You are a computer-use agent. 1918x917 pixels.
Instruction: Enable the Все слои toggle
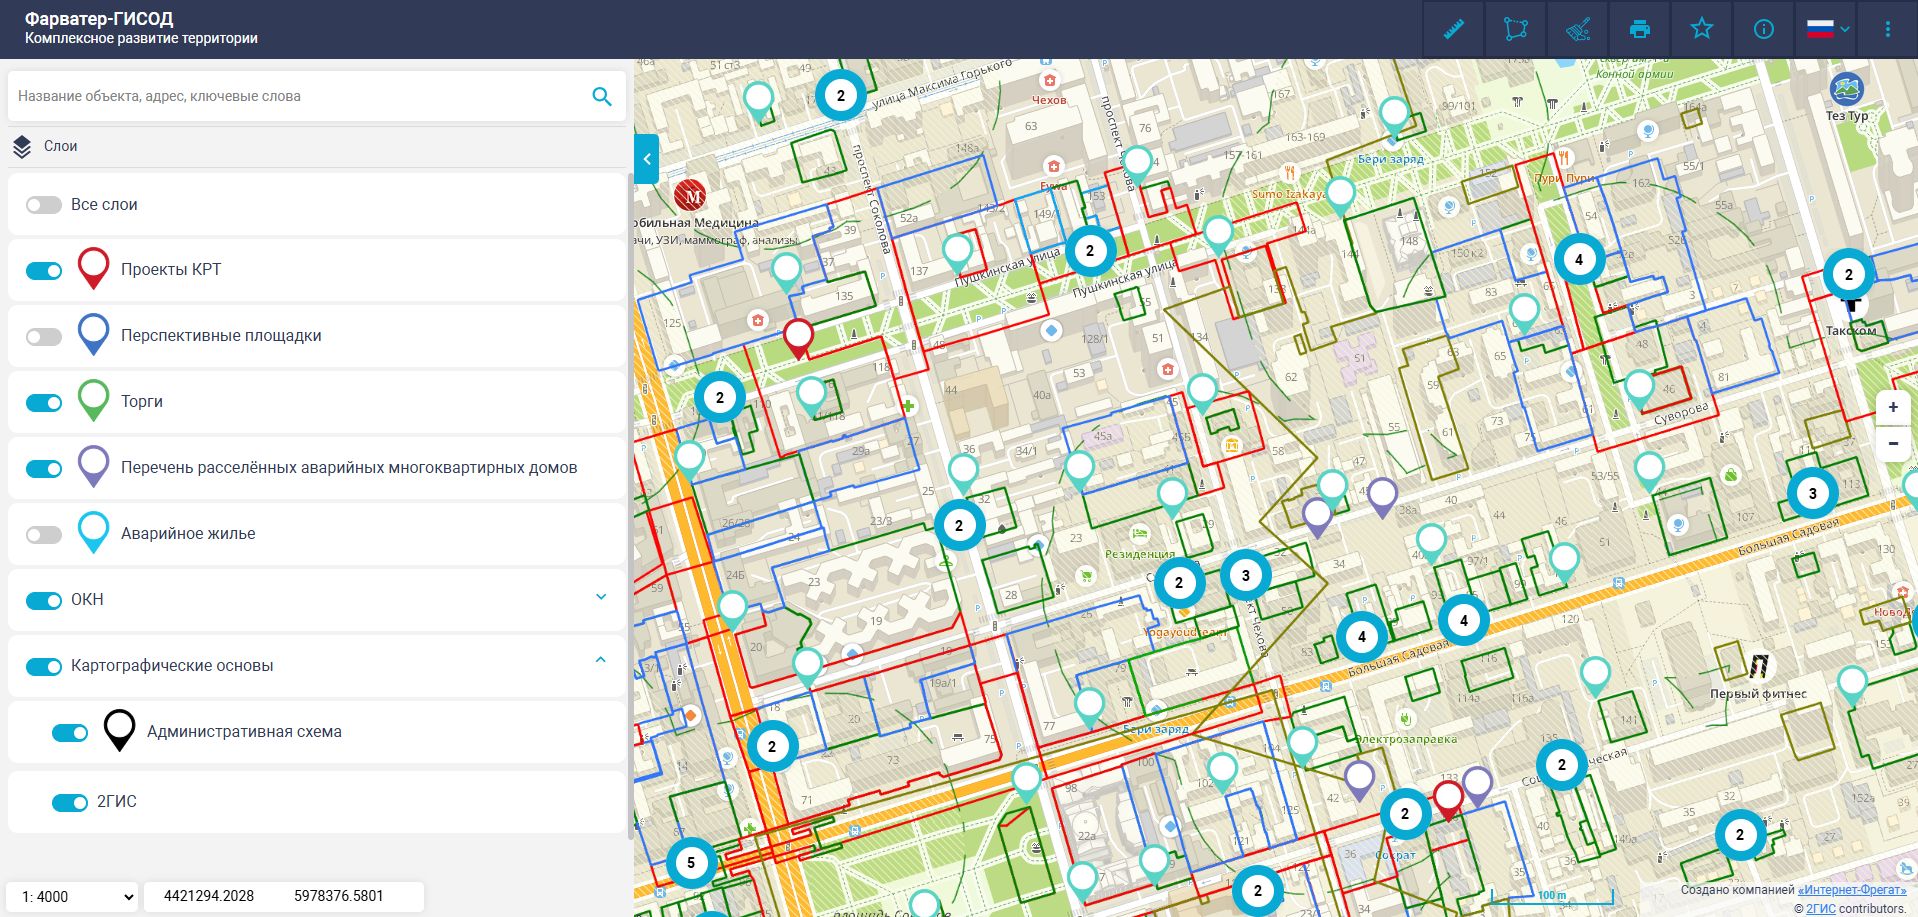coord(44,205)
